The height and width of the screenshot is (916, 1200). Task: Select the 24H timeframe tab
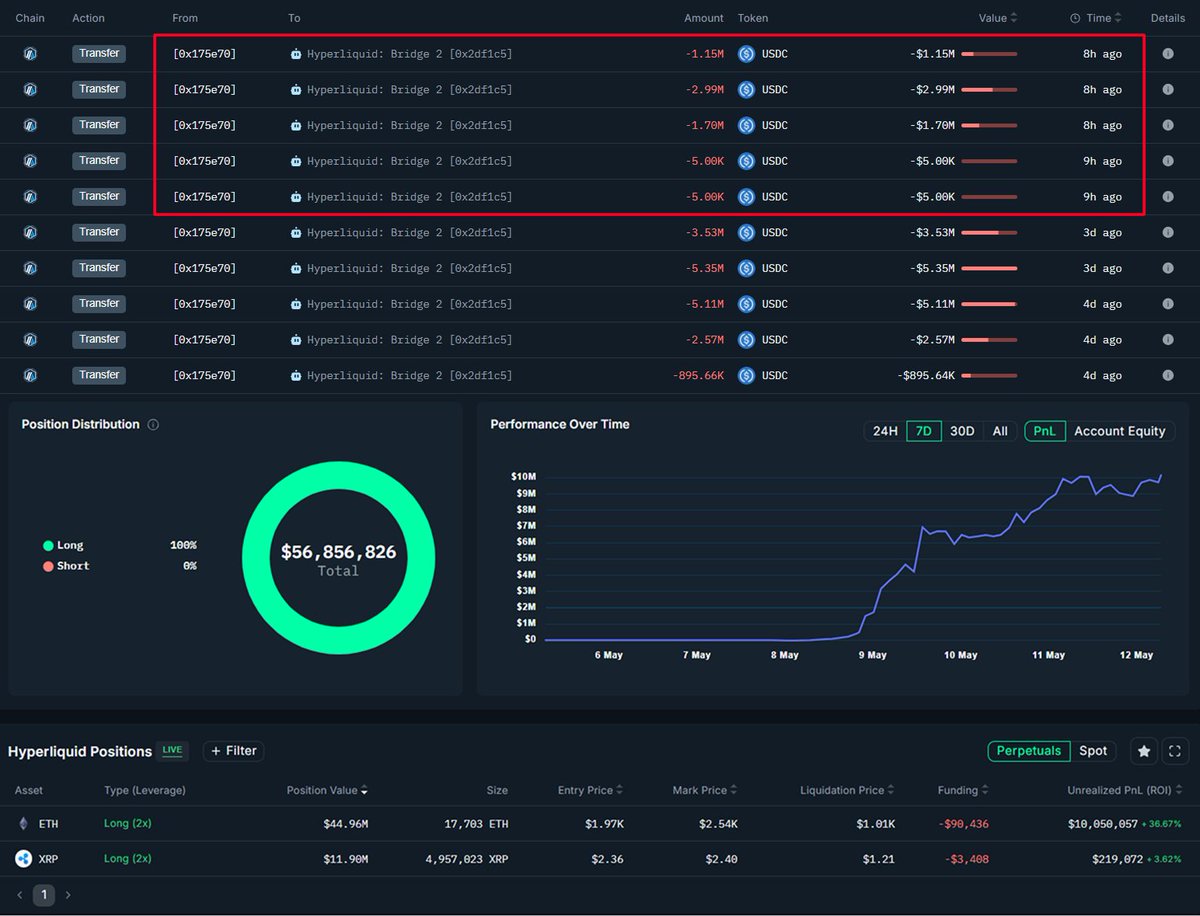click(x=884, y=431)
